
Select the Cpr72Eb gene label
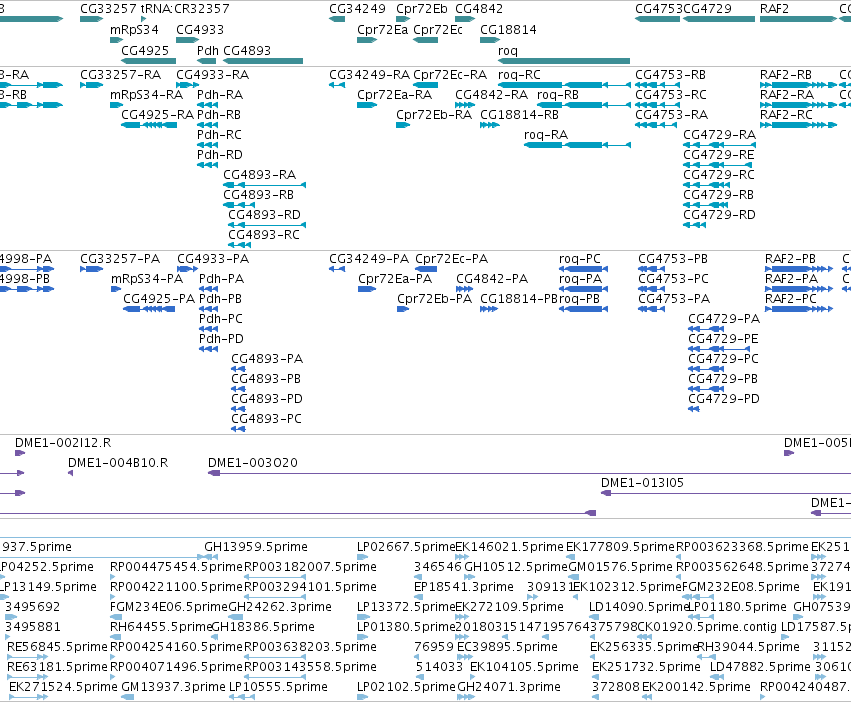[x=422, y=9]
